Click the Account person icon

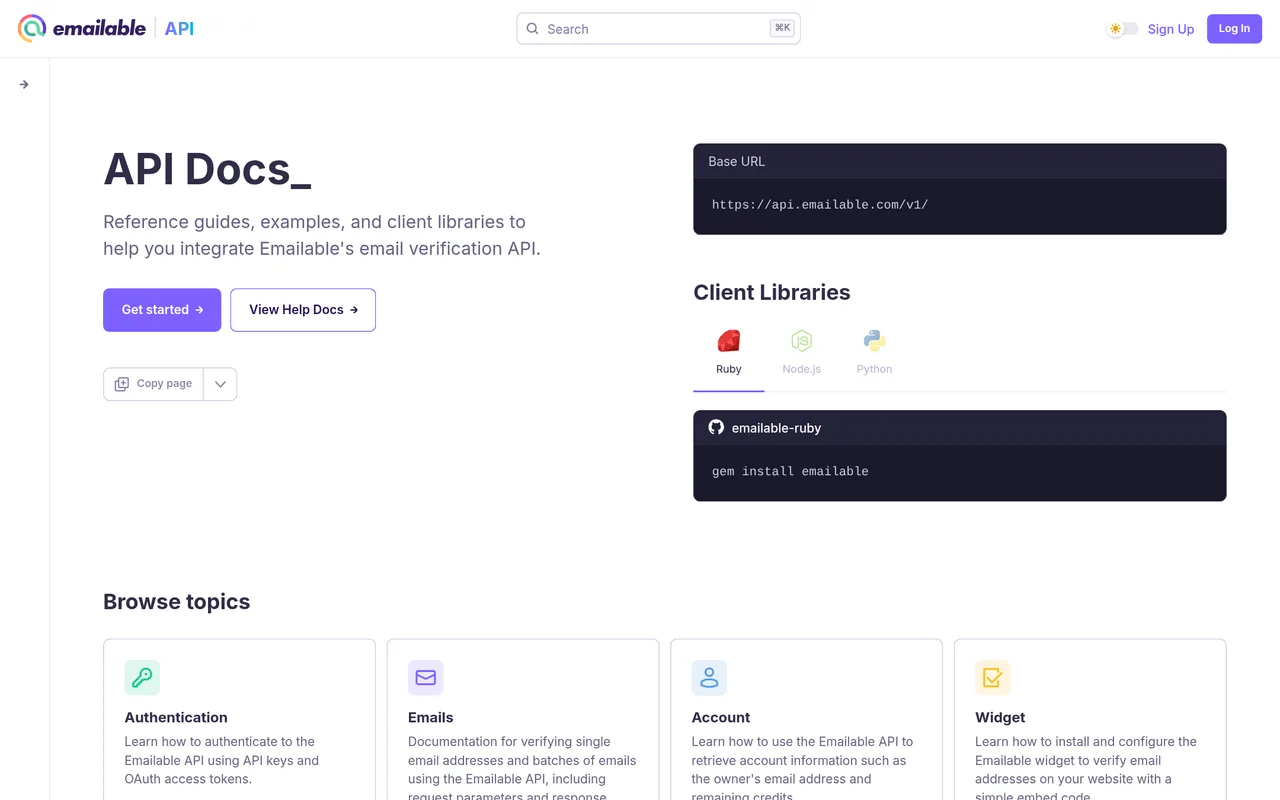point(709,677)
